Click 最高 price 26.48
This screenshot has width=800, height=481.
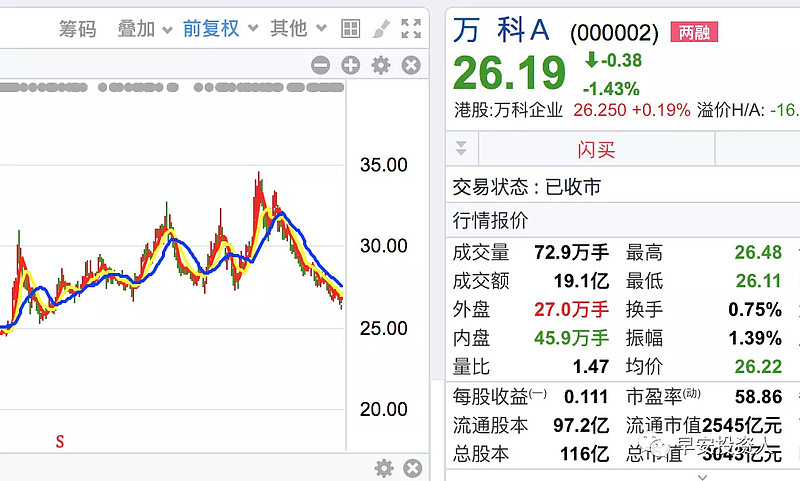(x=758, y=252)
